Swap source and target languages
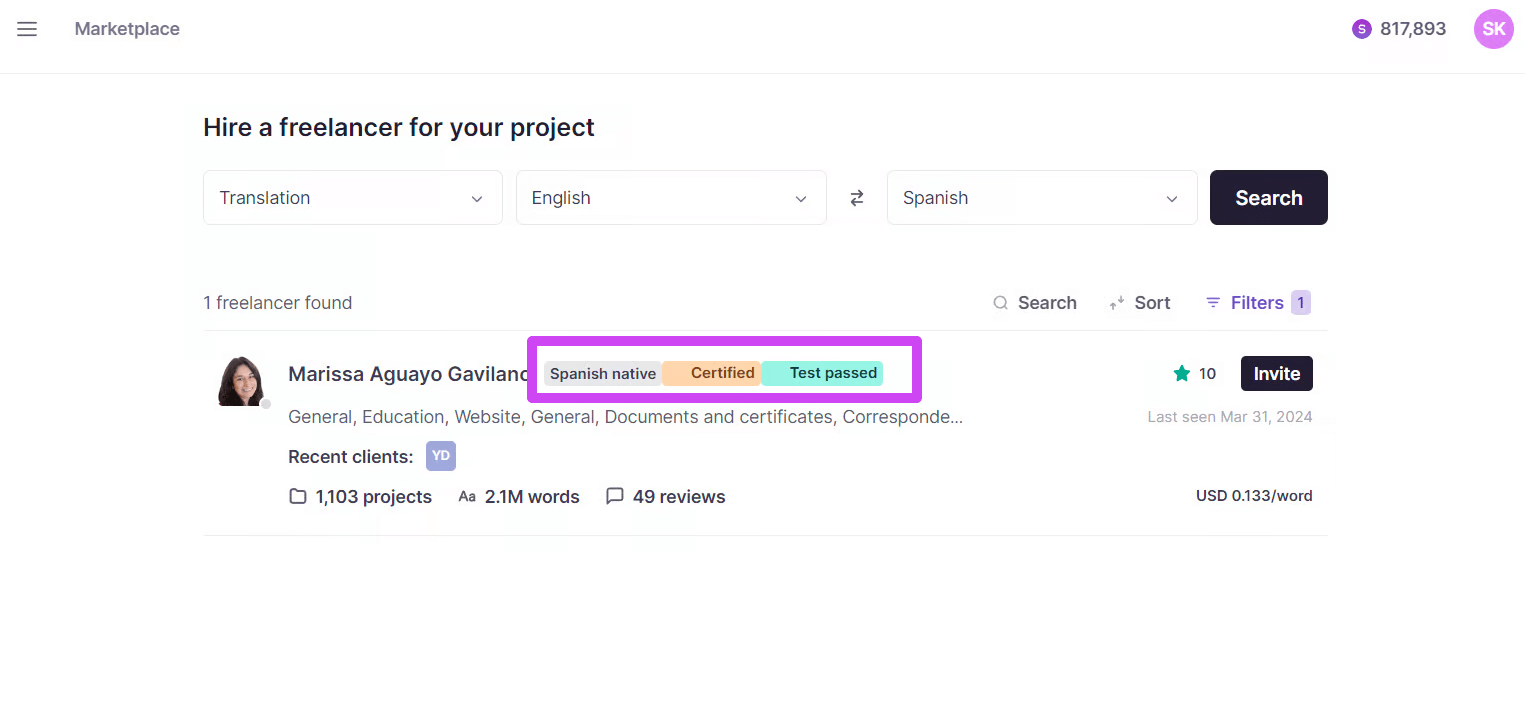Viewport: 1525px width, 706px height. tap(857, 198)
